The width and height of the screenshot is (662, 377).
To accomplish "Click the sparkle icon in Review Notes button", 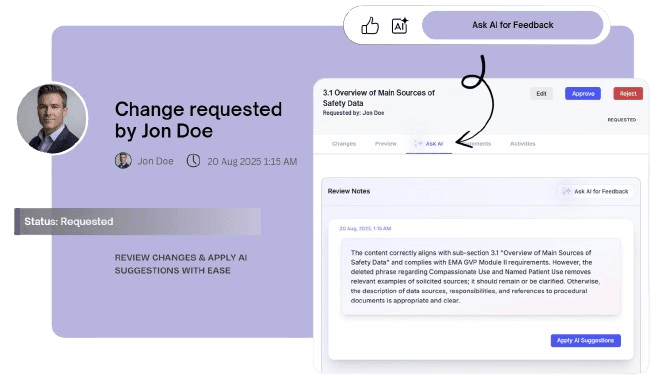I will click(x=566, y=191).
